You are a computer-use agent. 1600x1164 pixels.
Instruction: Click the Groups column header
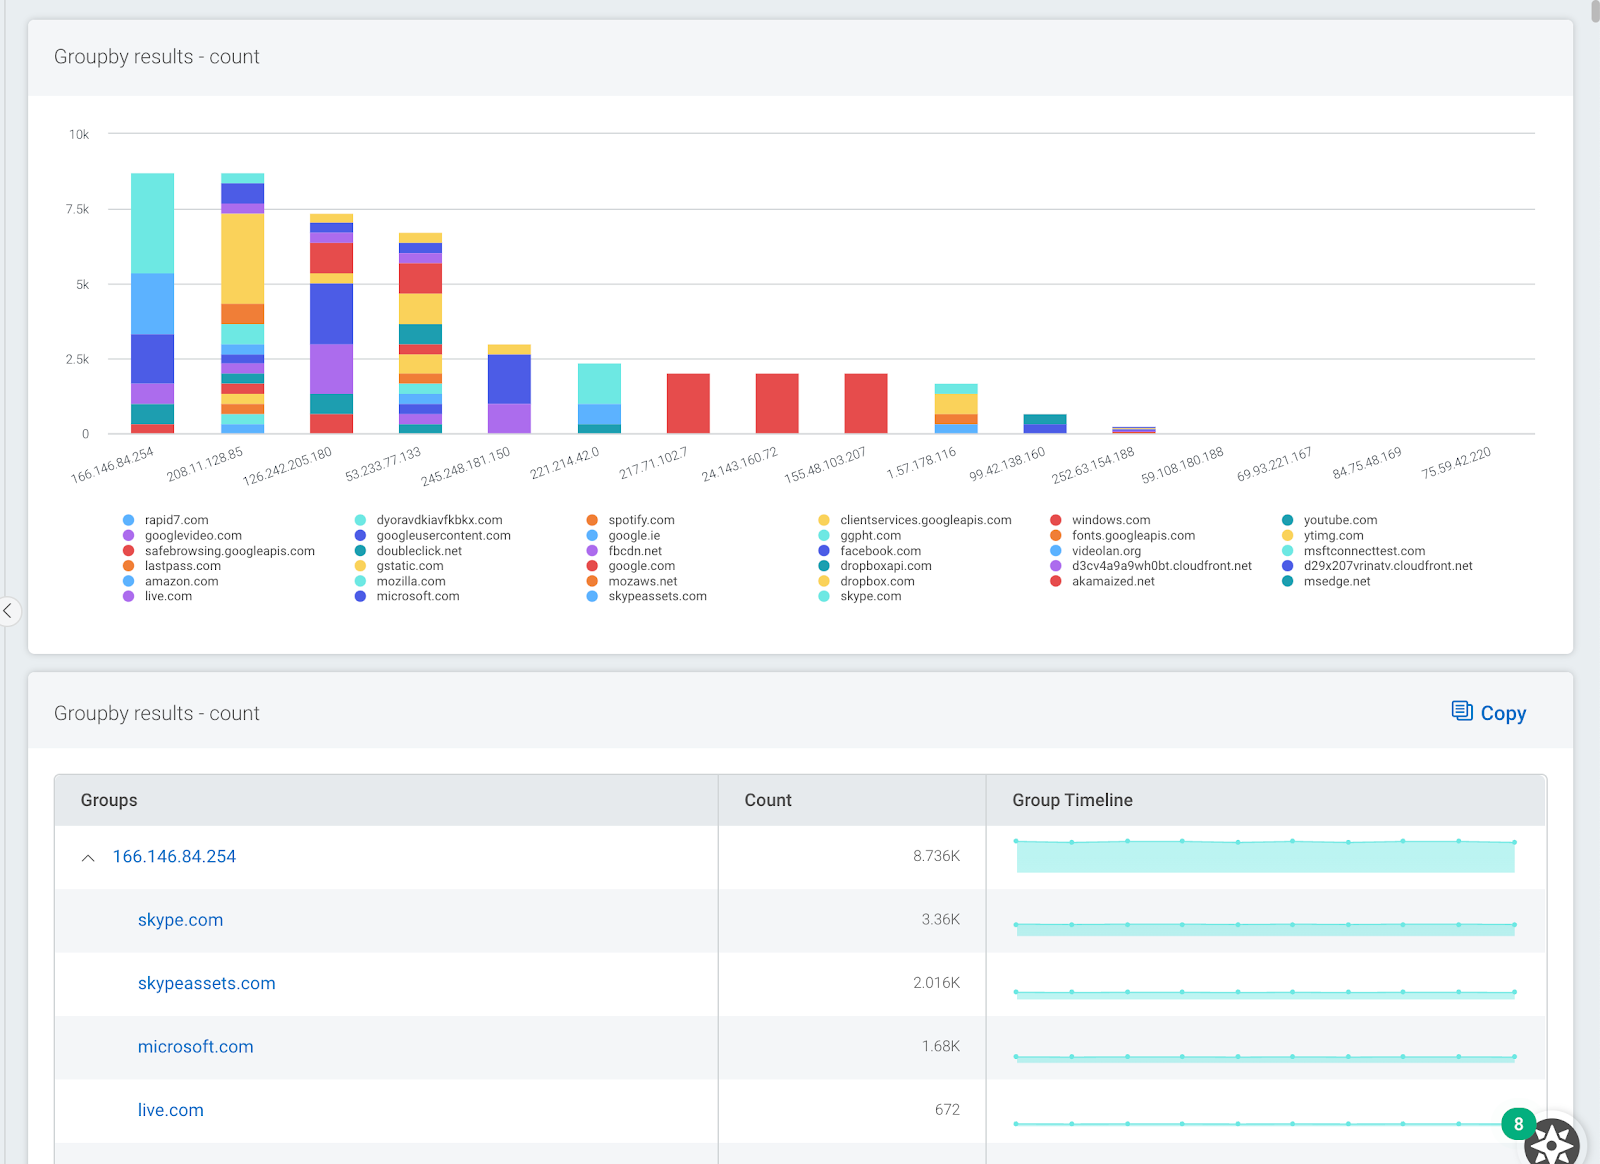(109, 800)
